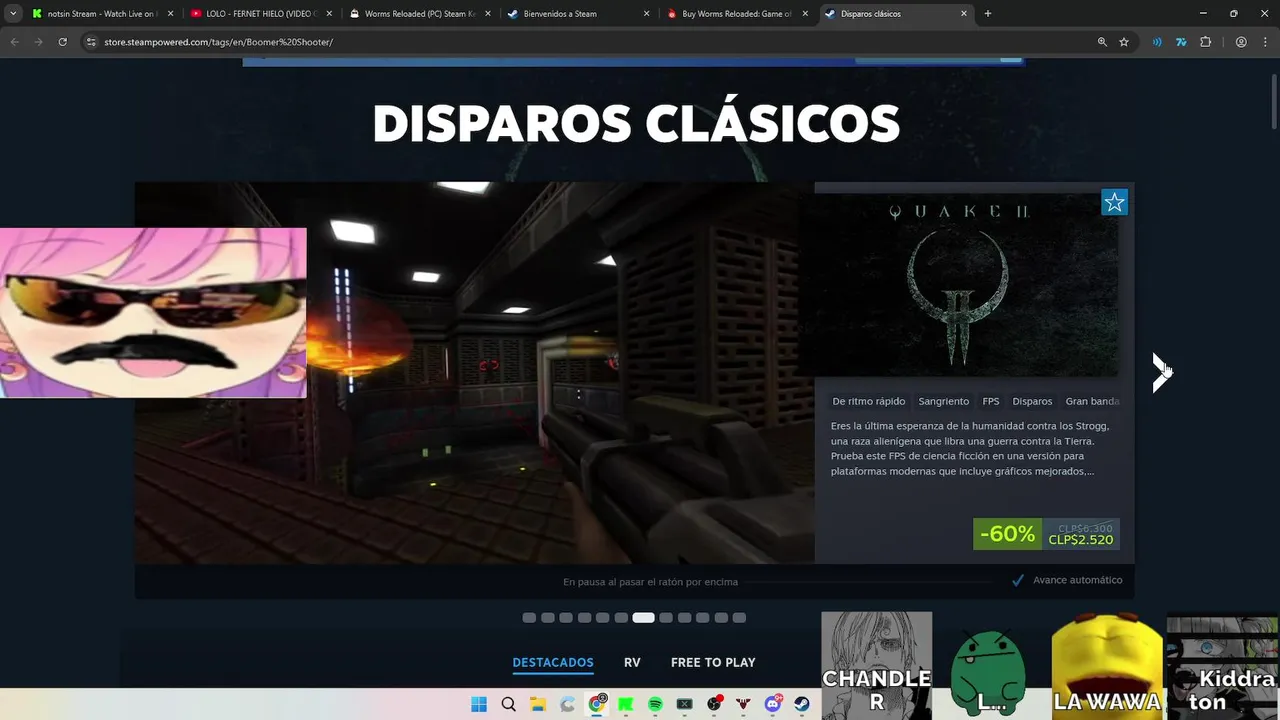Image resolution: width=1280 pixels, height=720 pixels.
Task: Click the Gran banda tag
Action: click(1092, 401)
